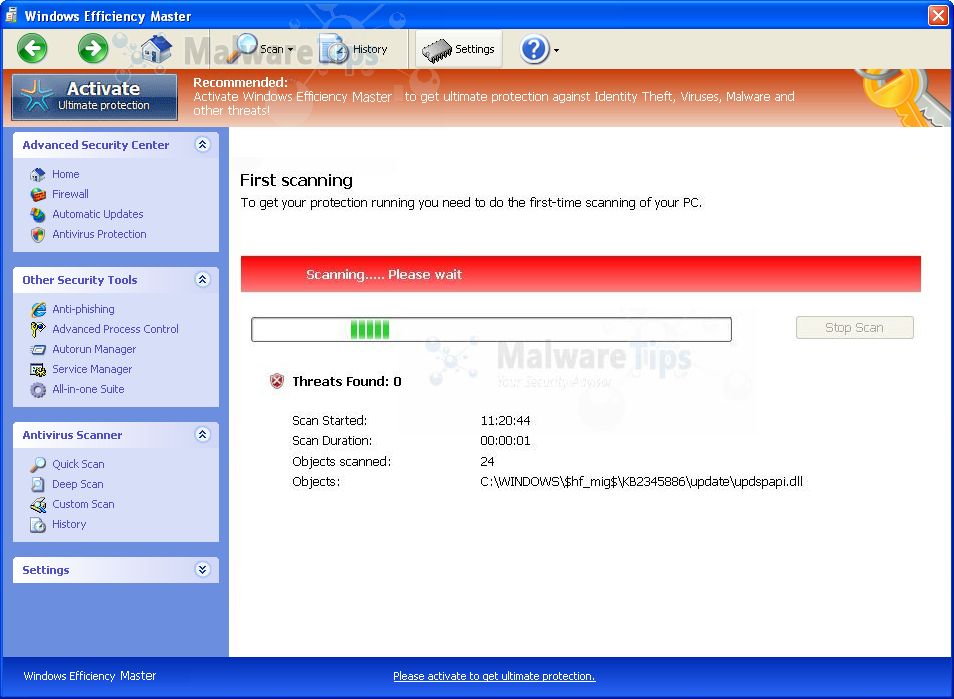Image resolution: width=954 pixels, height=699 pixels.
Task: Click the Advanced Security Center header
Action: [x=116, y=145]
